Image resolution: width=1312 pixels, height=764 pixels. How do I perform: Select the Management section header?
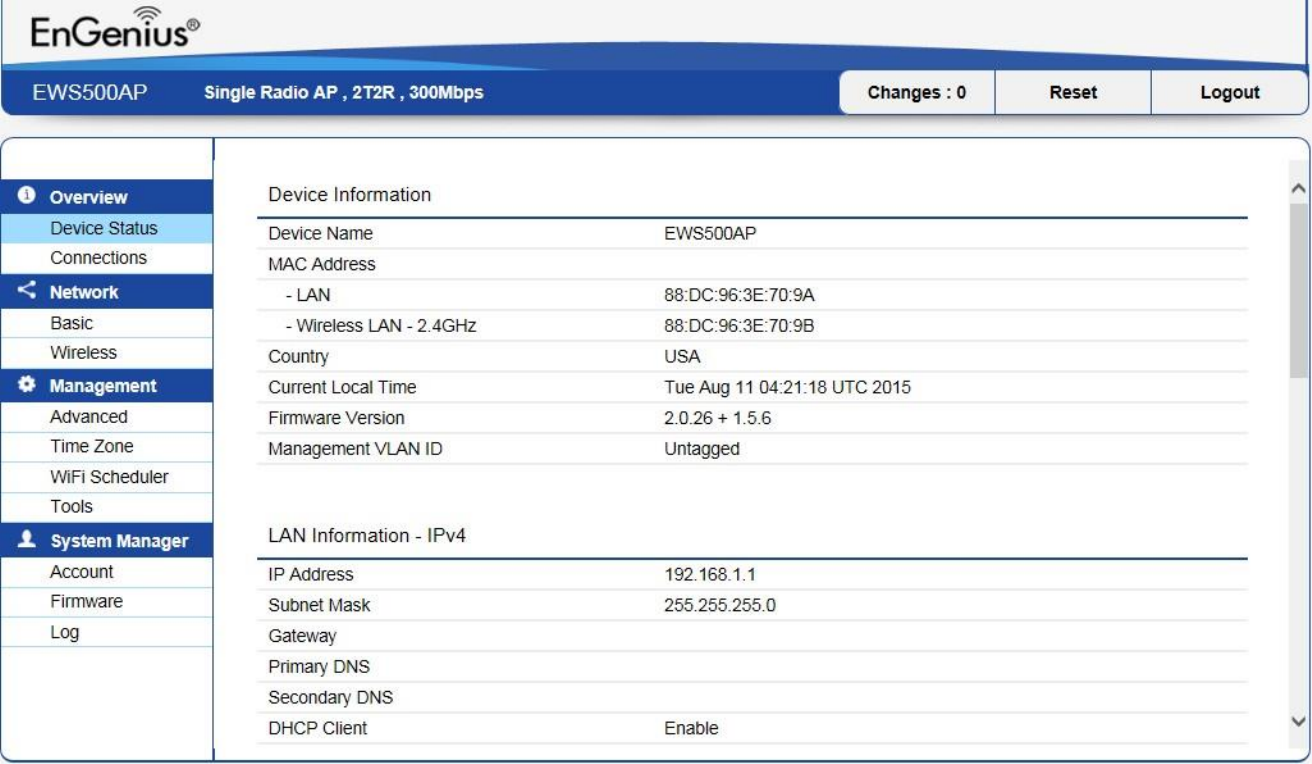[107, 386]
